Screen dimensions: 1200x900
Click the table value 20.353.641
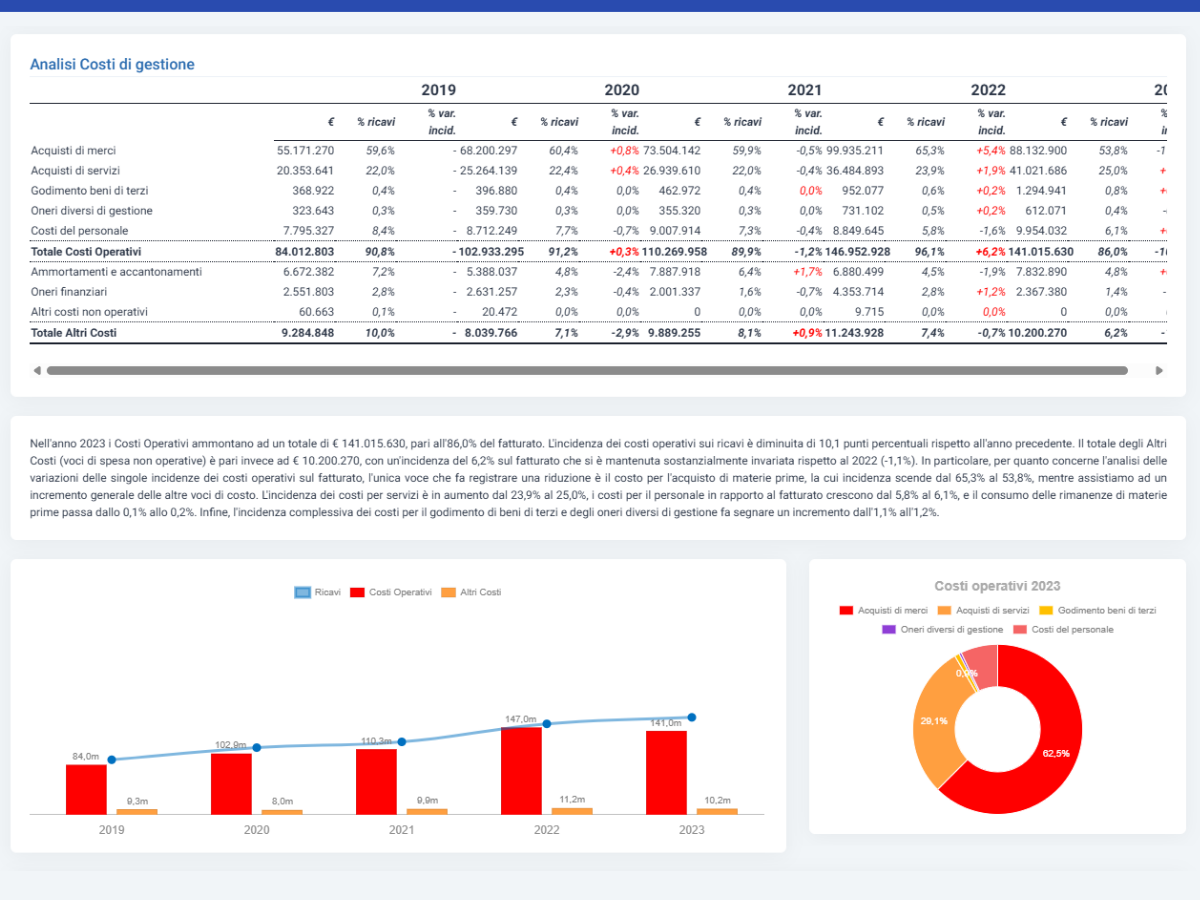pyautogui.click(x=305, y=170)
